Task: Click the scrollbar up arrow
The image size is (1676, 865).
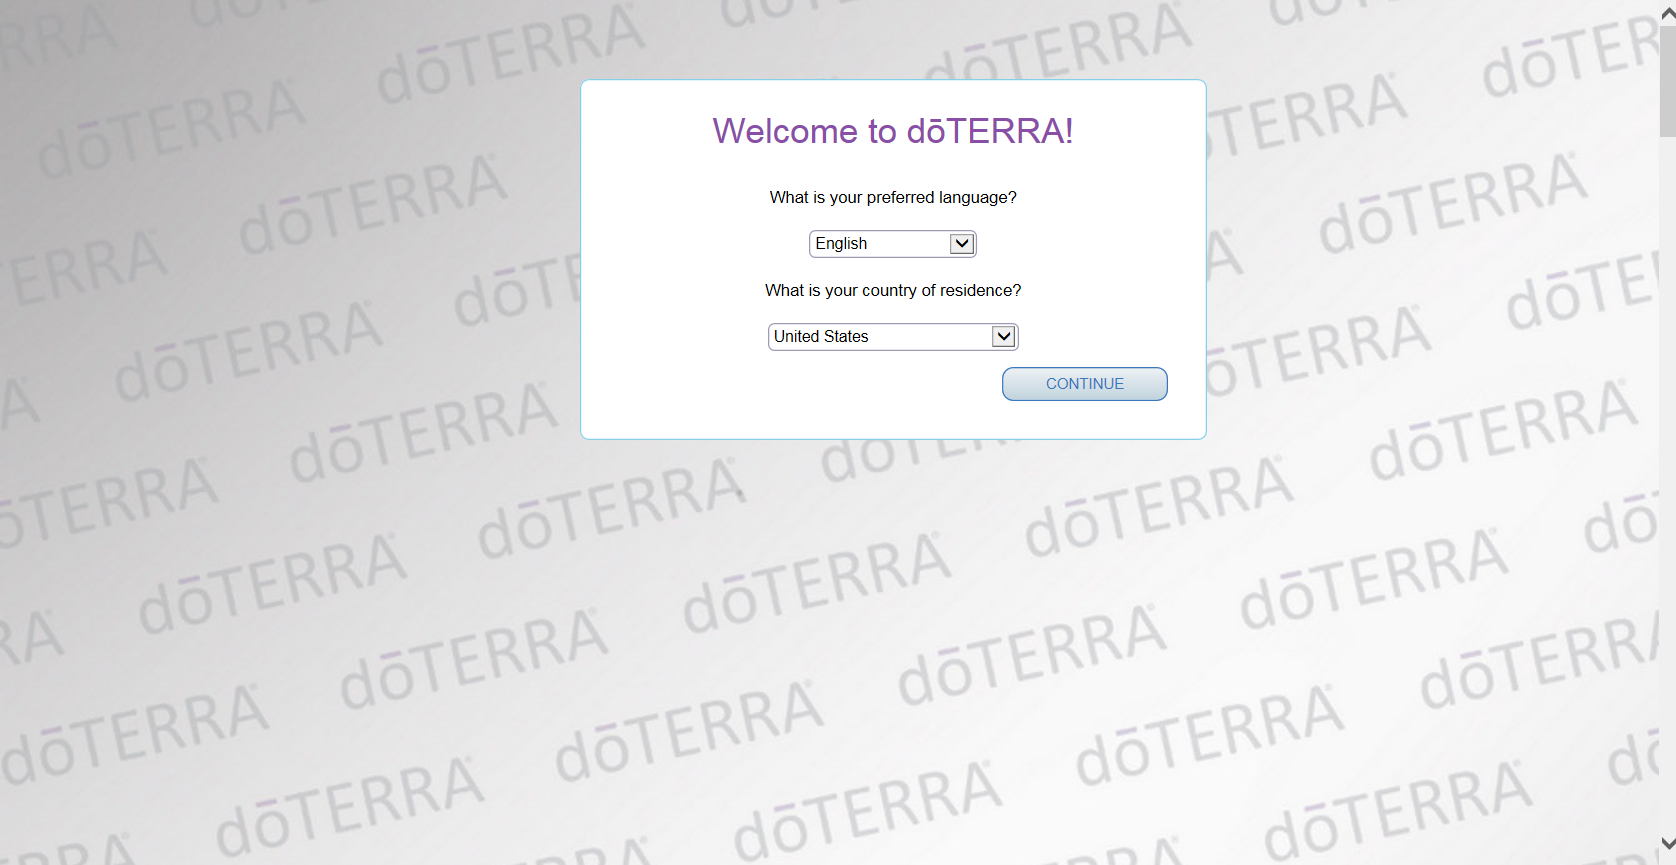Action: [1667, 13]
